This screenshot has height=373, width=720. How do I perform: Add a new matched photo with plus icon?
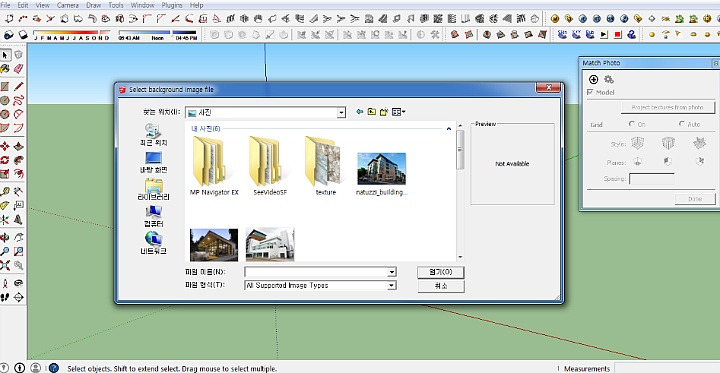[593, 79]
